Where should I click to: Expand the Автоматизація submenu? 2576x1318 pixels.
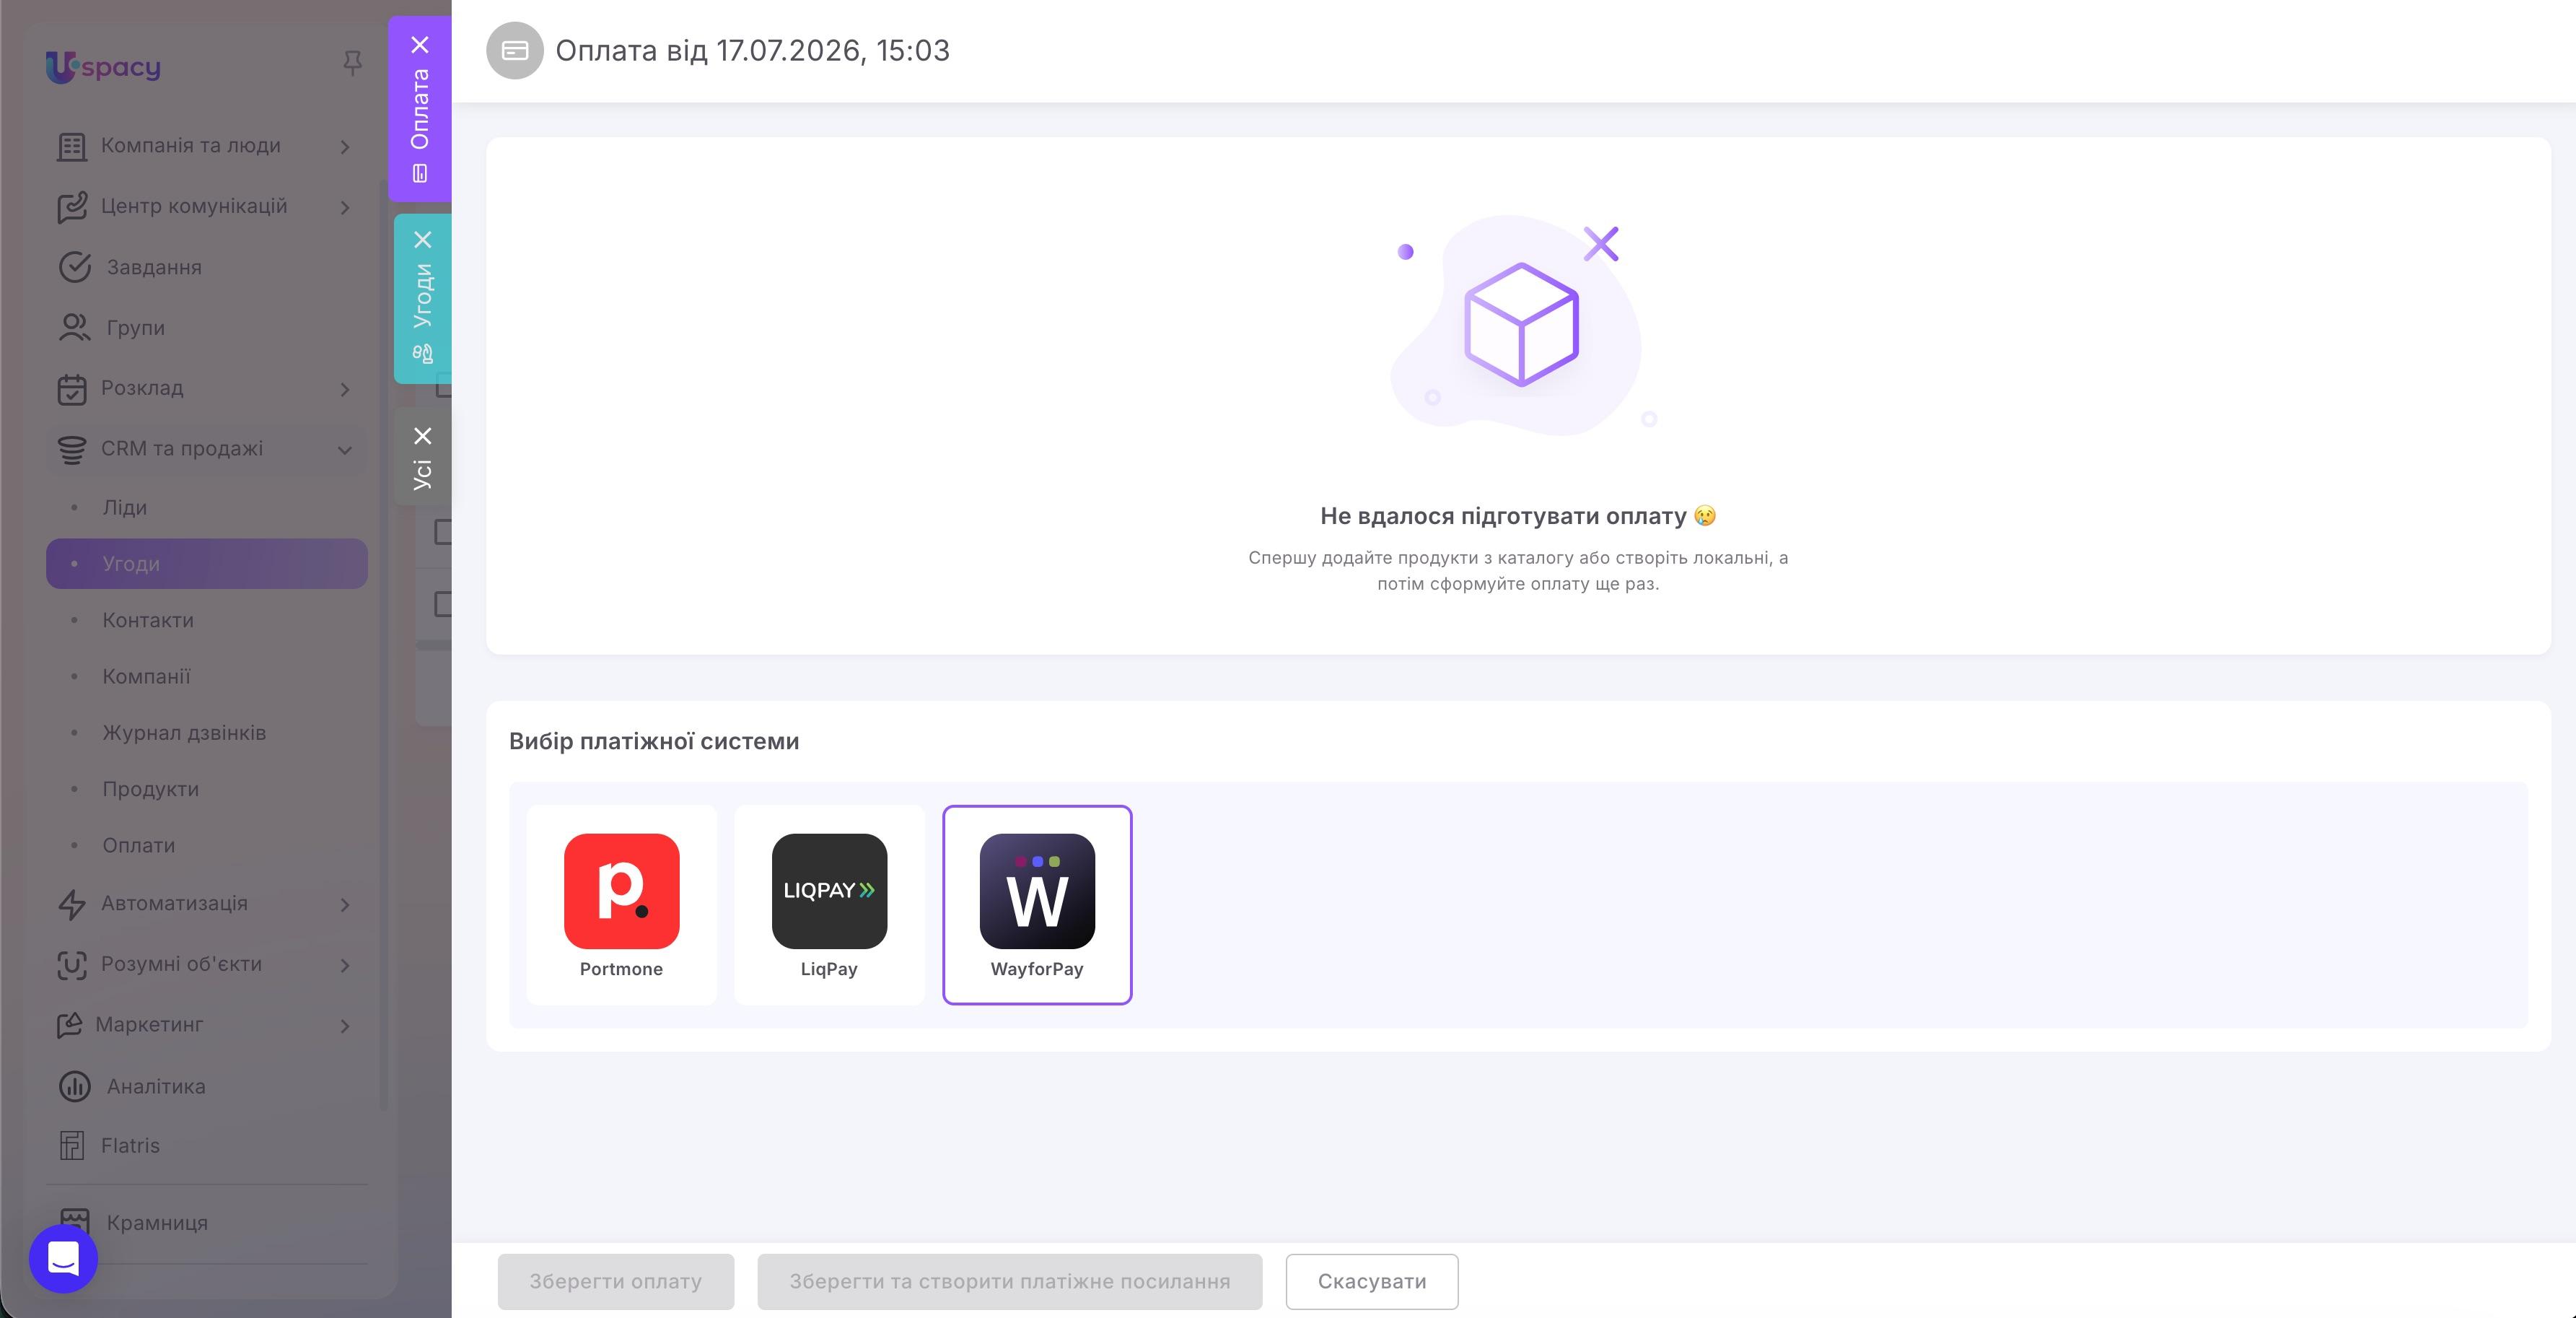345,905
